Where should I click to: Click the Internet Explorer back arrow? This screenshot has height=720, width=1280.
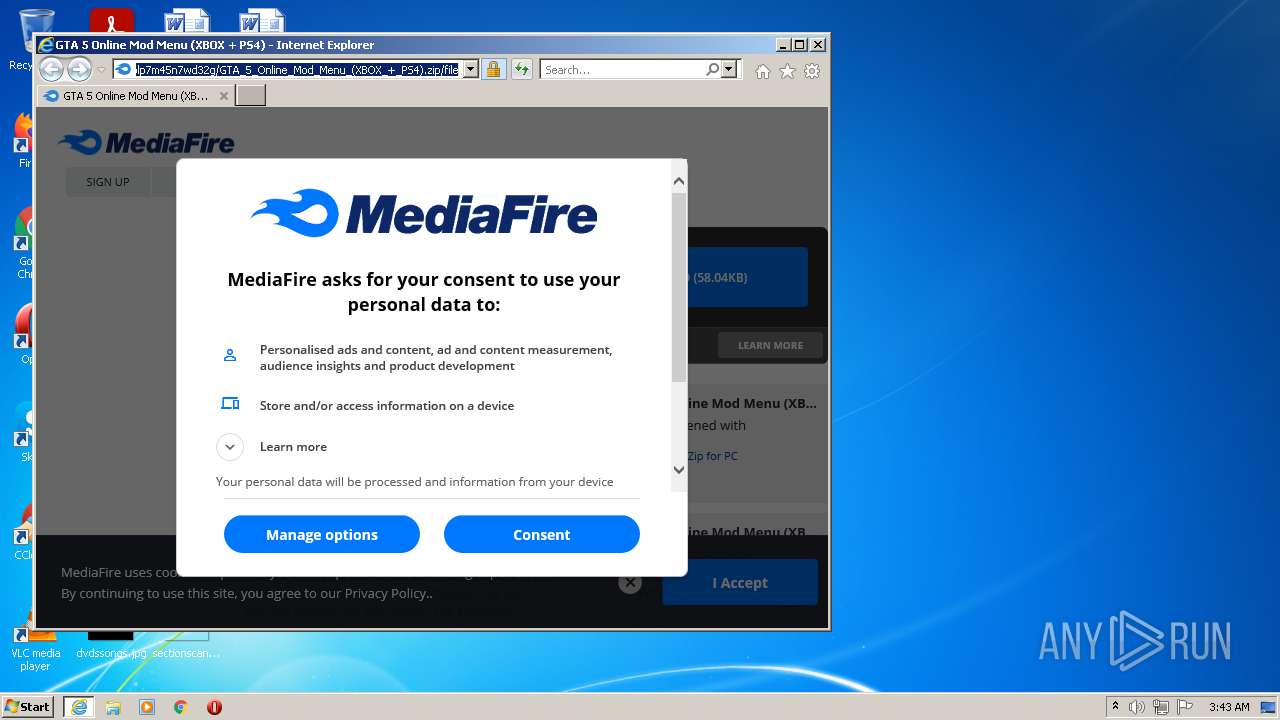pyautogui.click(x=51, y=69)
